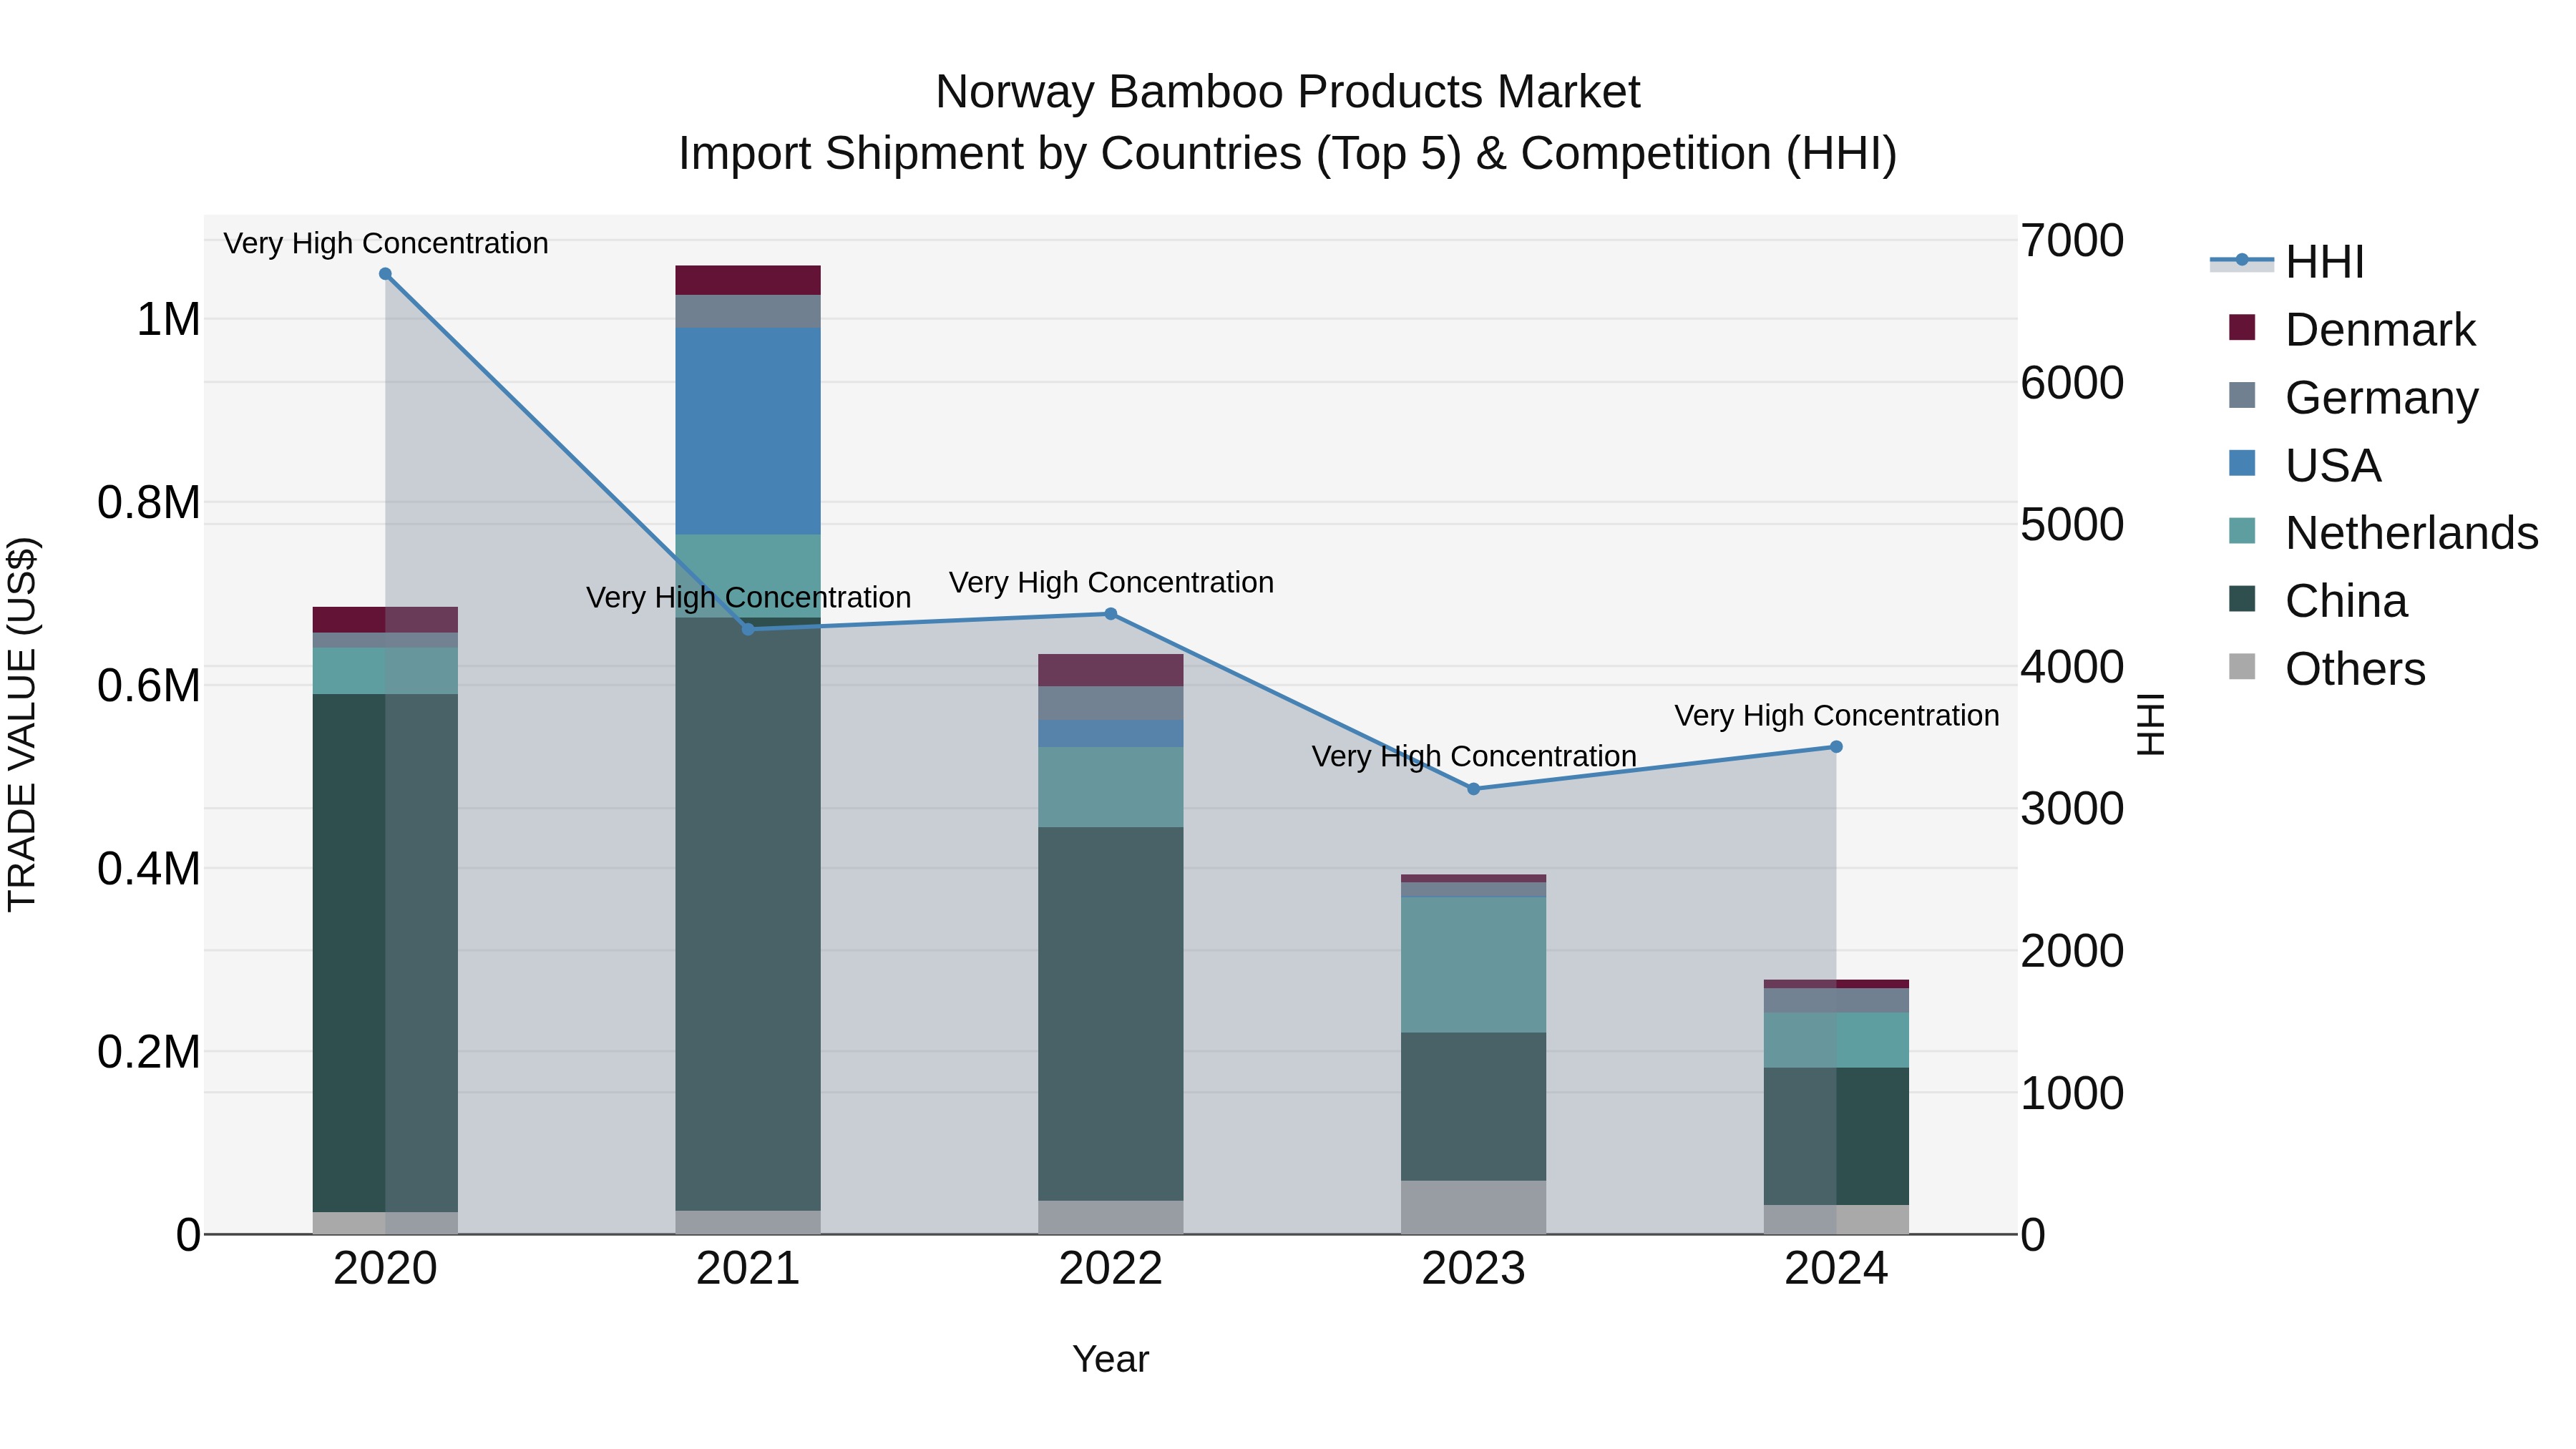Viewport: 2576px width, 1449px height.
Task: Click the 0.4M tick on the trade value axis
Action: [x=149, y=869]
